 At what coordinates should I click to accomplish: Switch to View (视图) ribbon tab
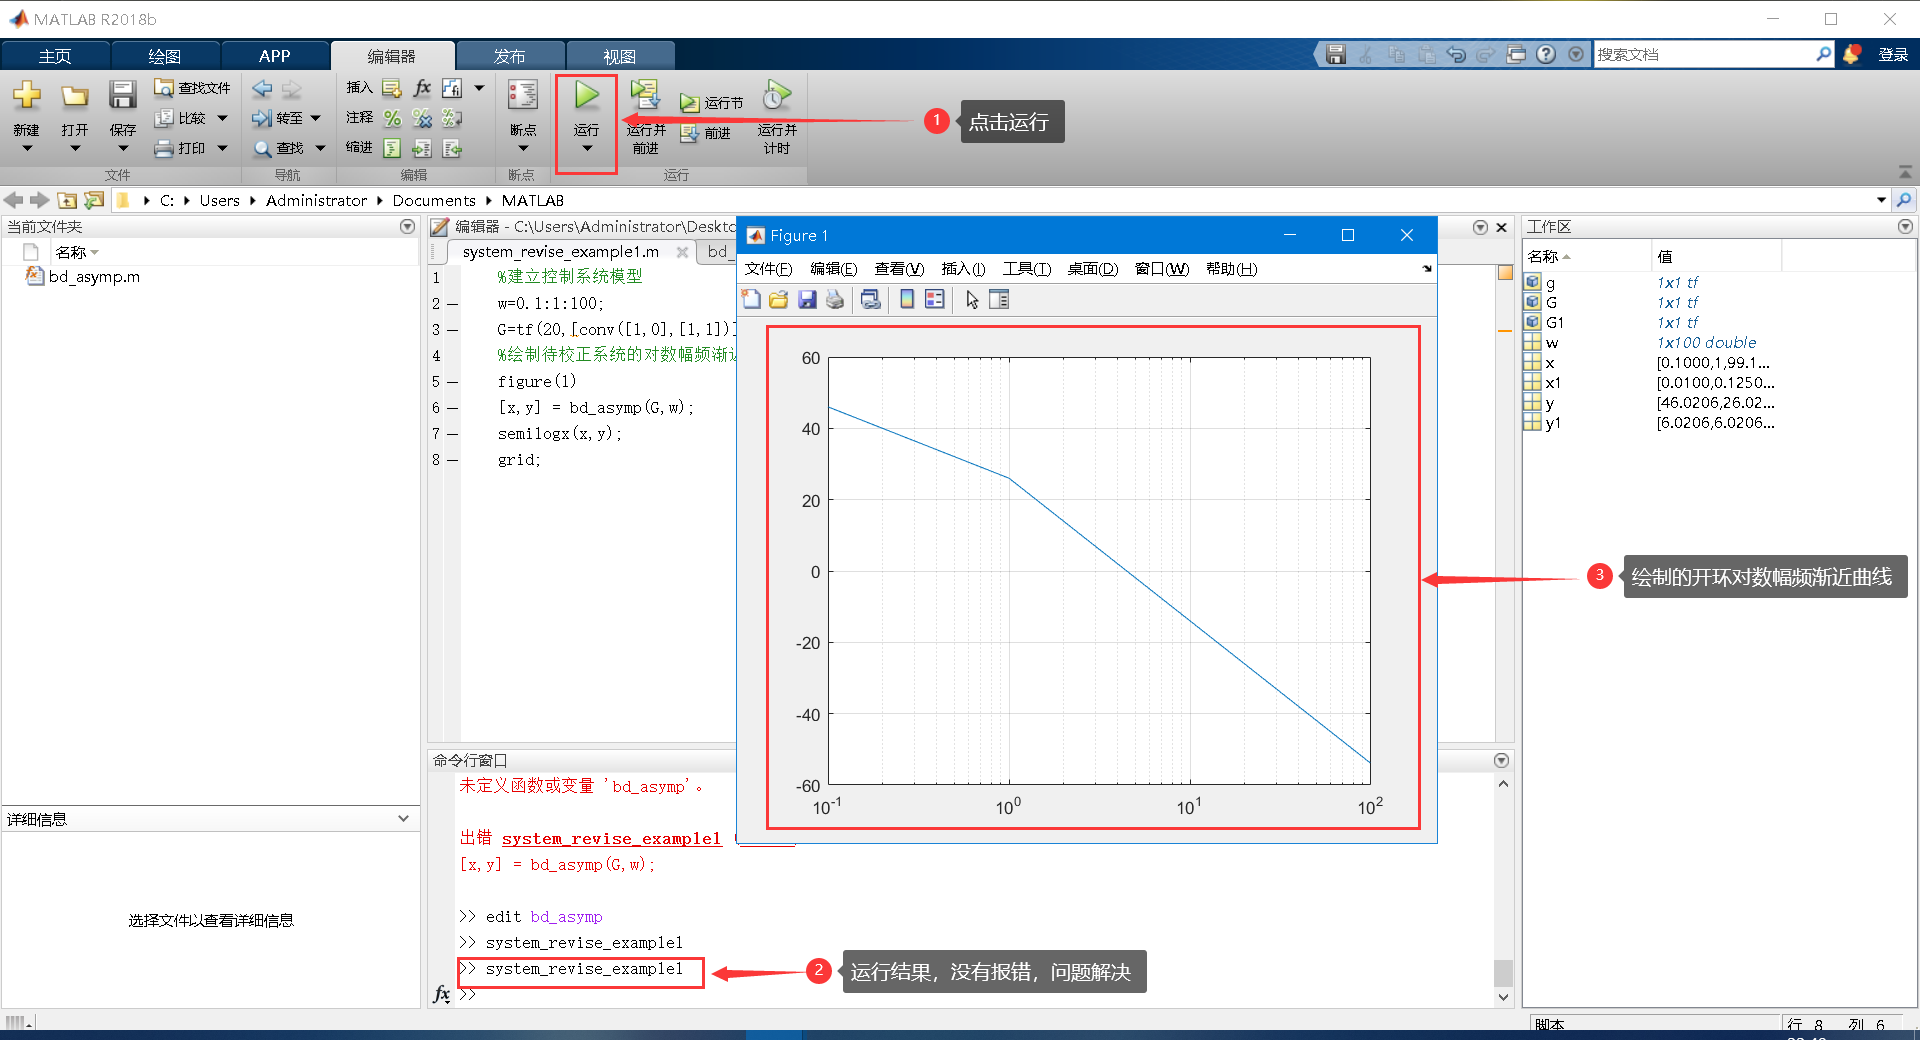(619, 56)
